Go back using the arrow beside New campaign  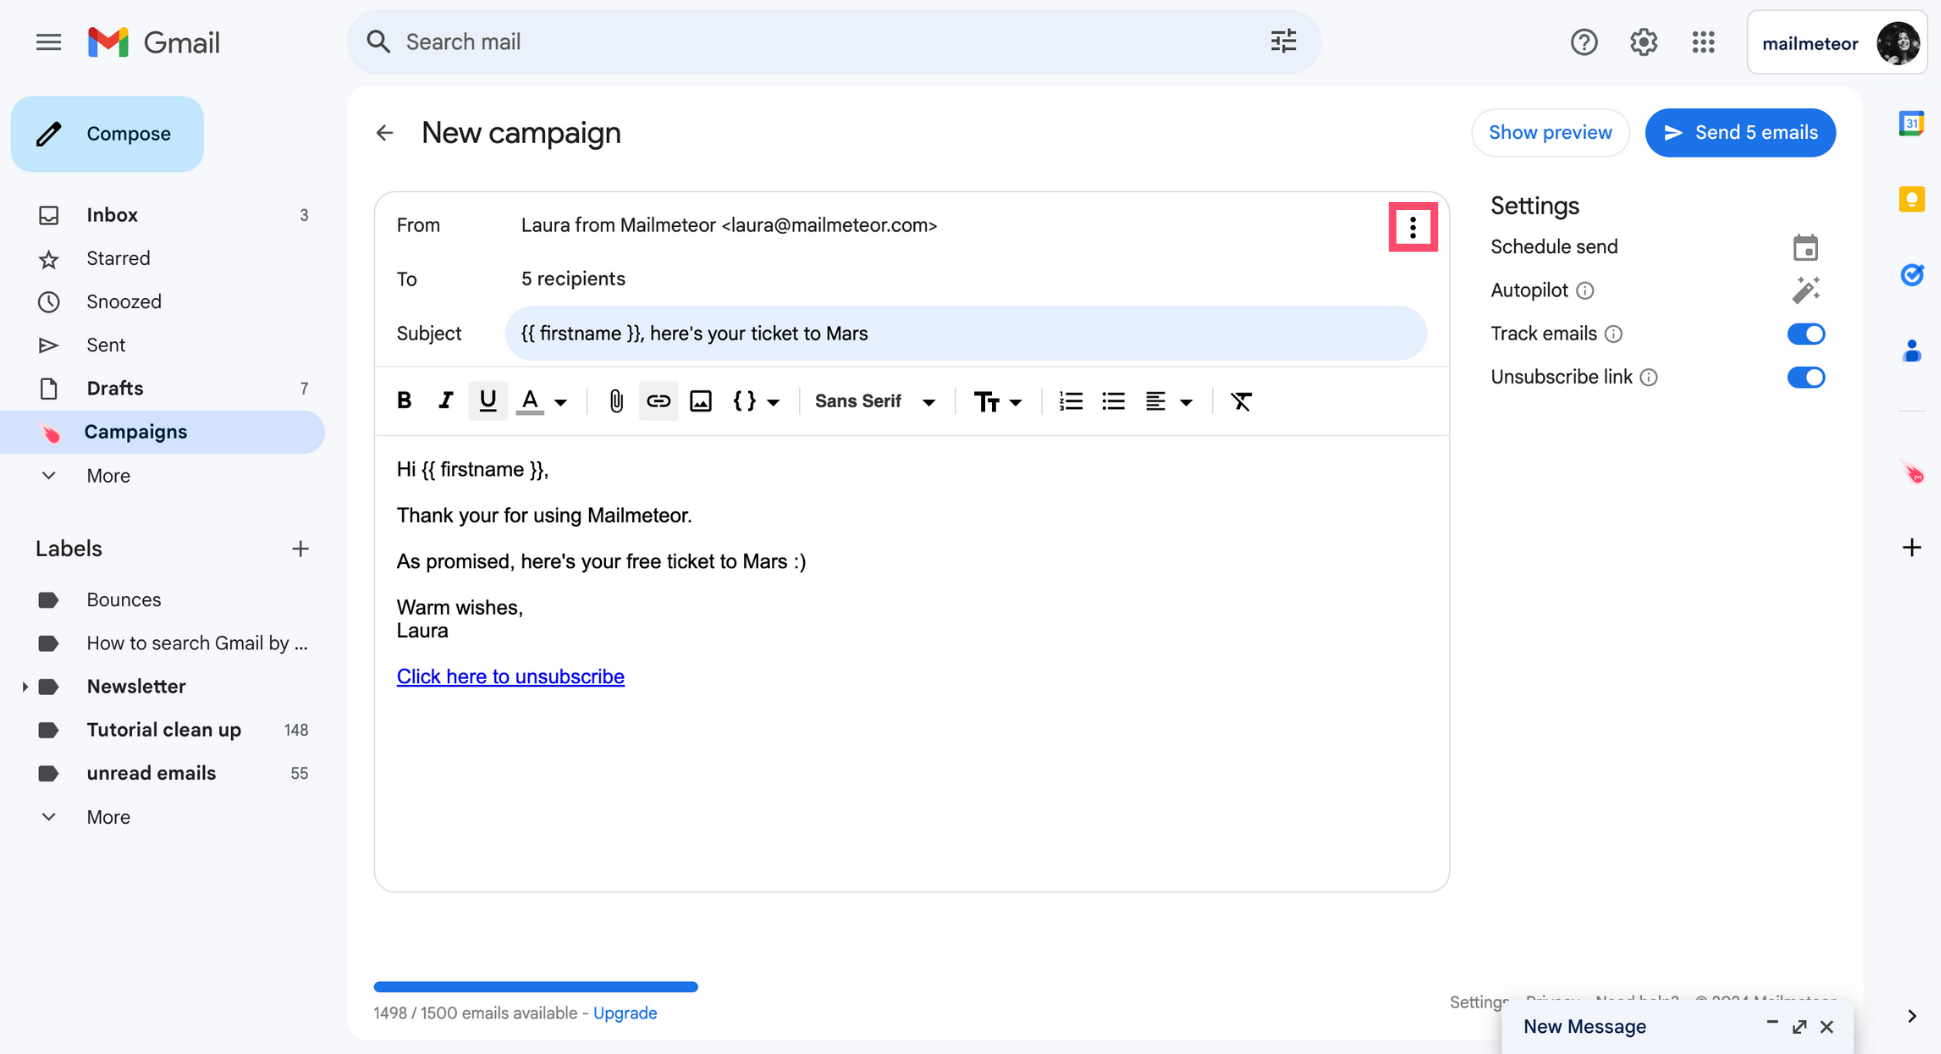pyautogui.click(x=385, y=133)
